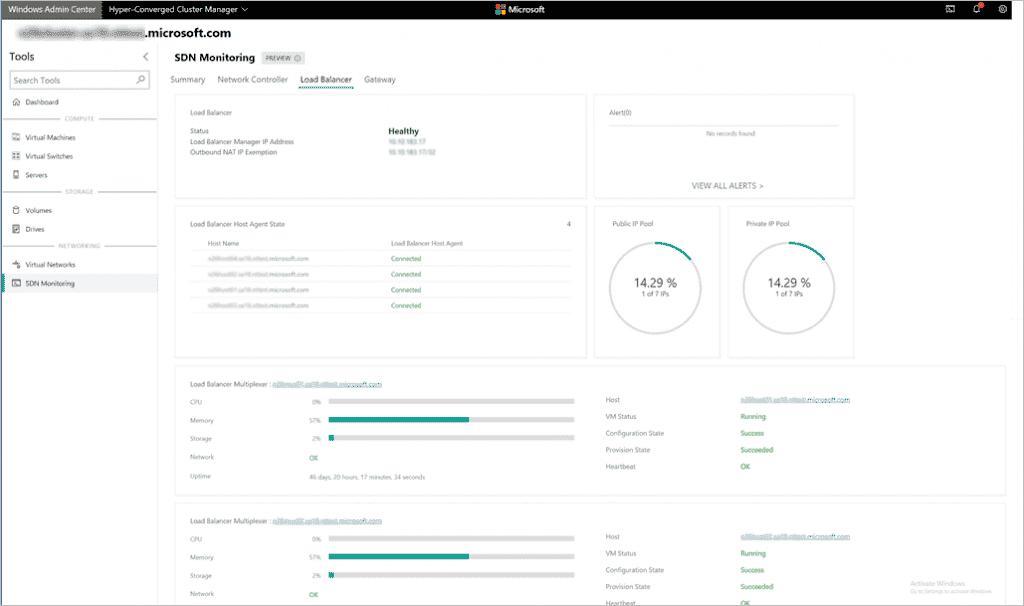Image resolution: width=1024 pixels, height=606 pixels.
Task: Focus the Search Tools input field
Action: point(80,80)
